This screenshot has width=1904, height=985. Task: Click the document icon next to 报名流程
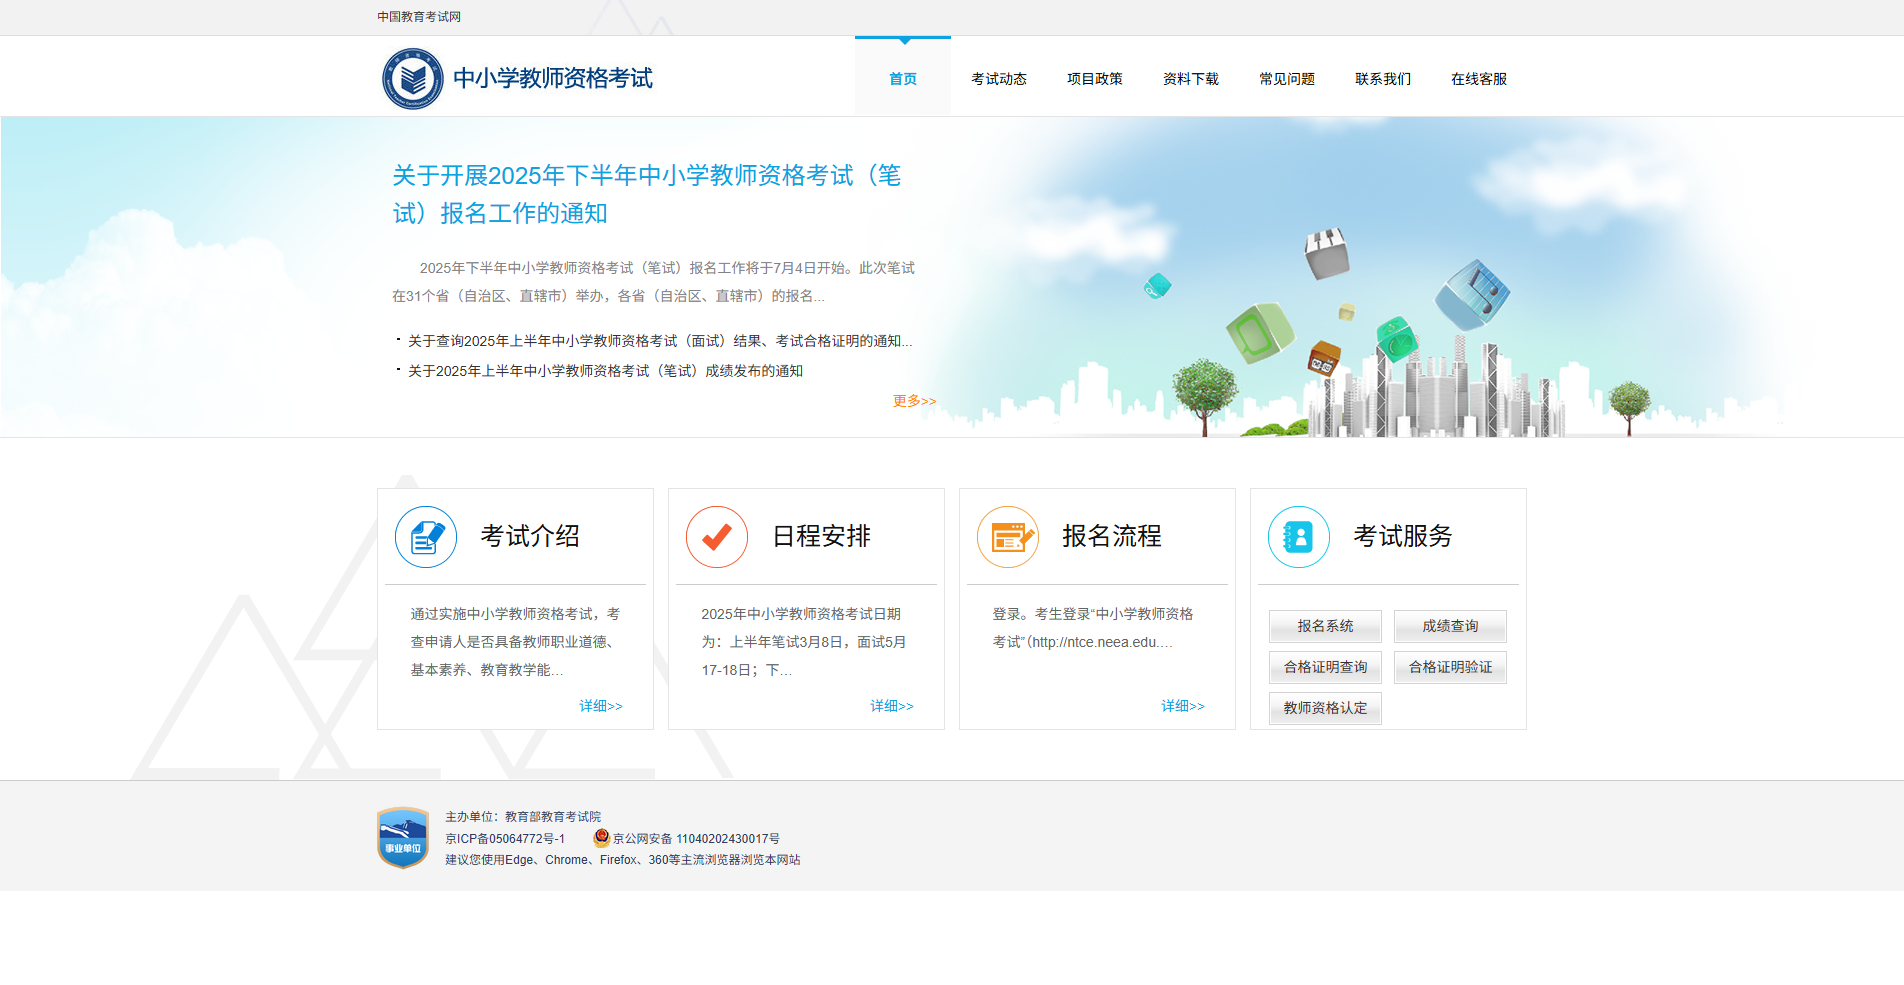(1007, 536)
